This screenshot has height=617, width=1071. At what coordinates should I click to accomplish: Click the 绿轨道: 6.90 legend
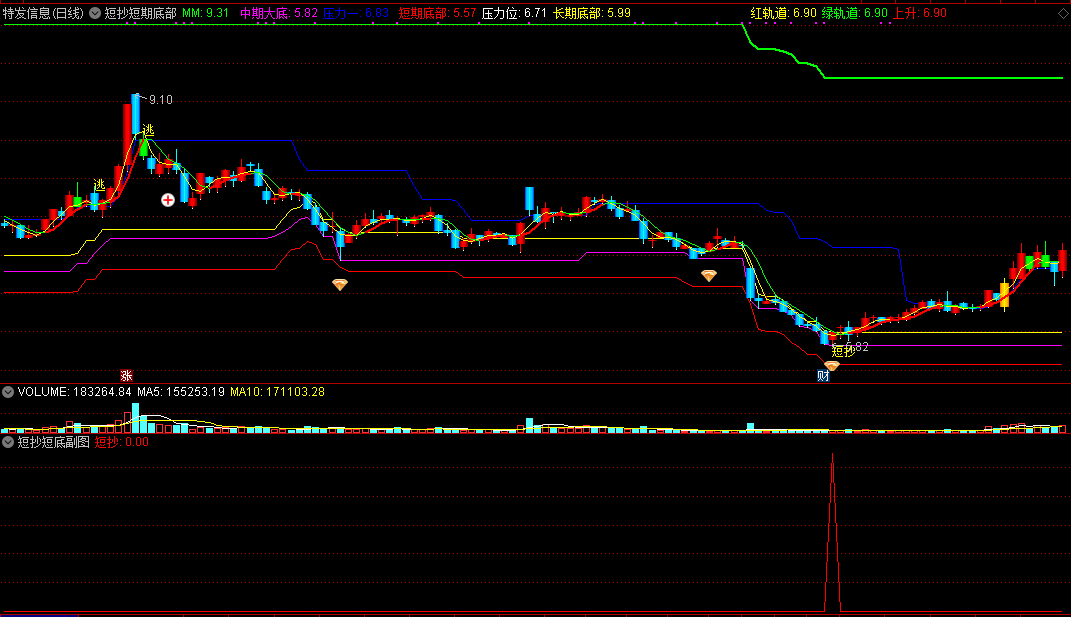[x=854, y=13]
